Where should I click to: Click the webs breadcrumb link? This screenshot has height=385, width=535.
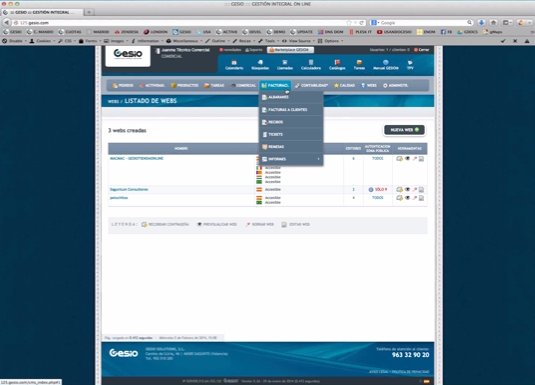tap(113, 101)
